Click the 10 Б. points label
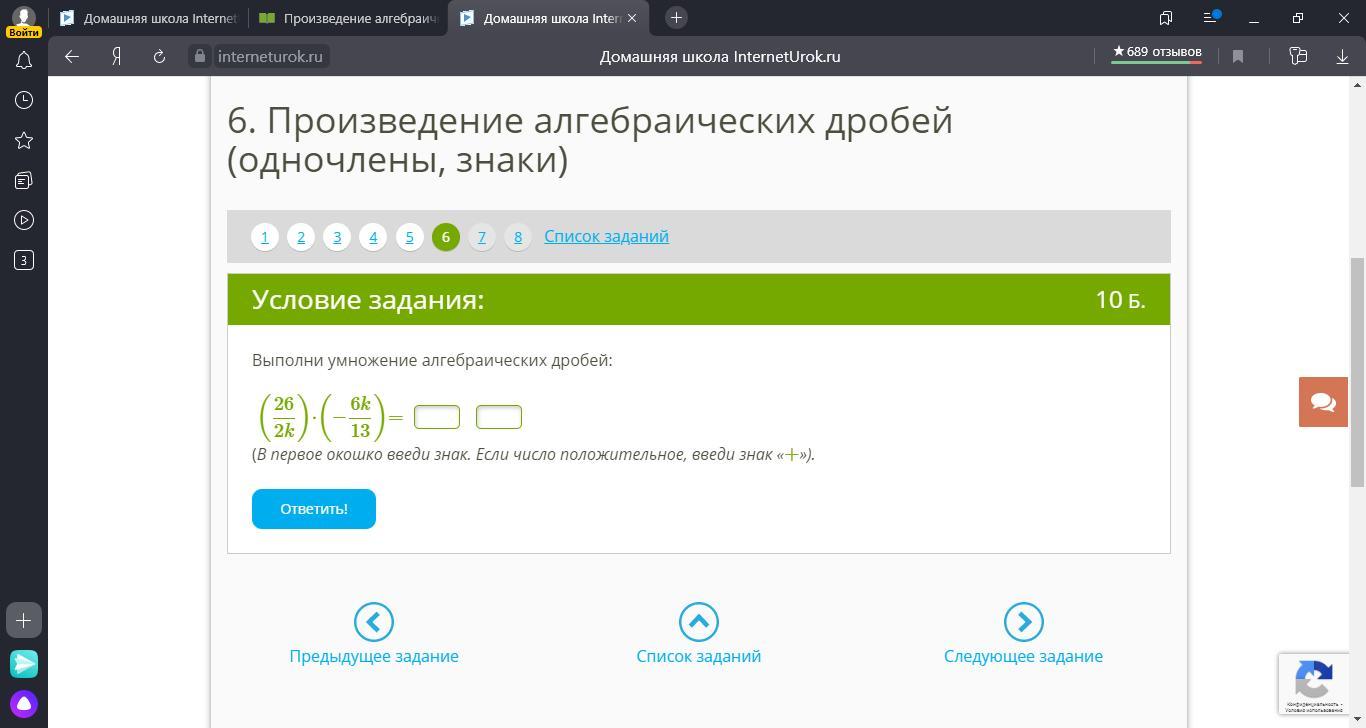The image size is (1366, 728). pyautogui.click(x=1120, y=300)
